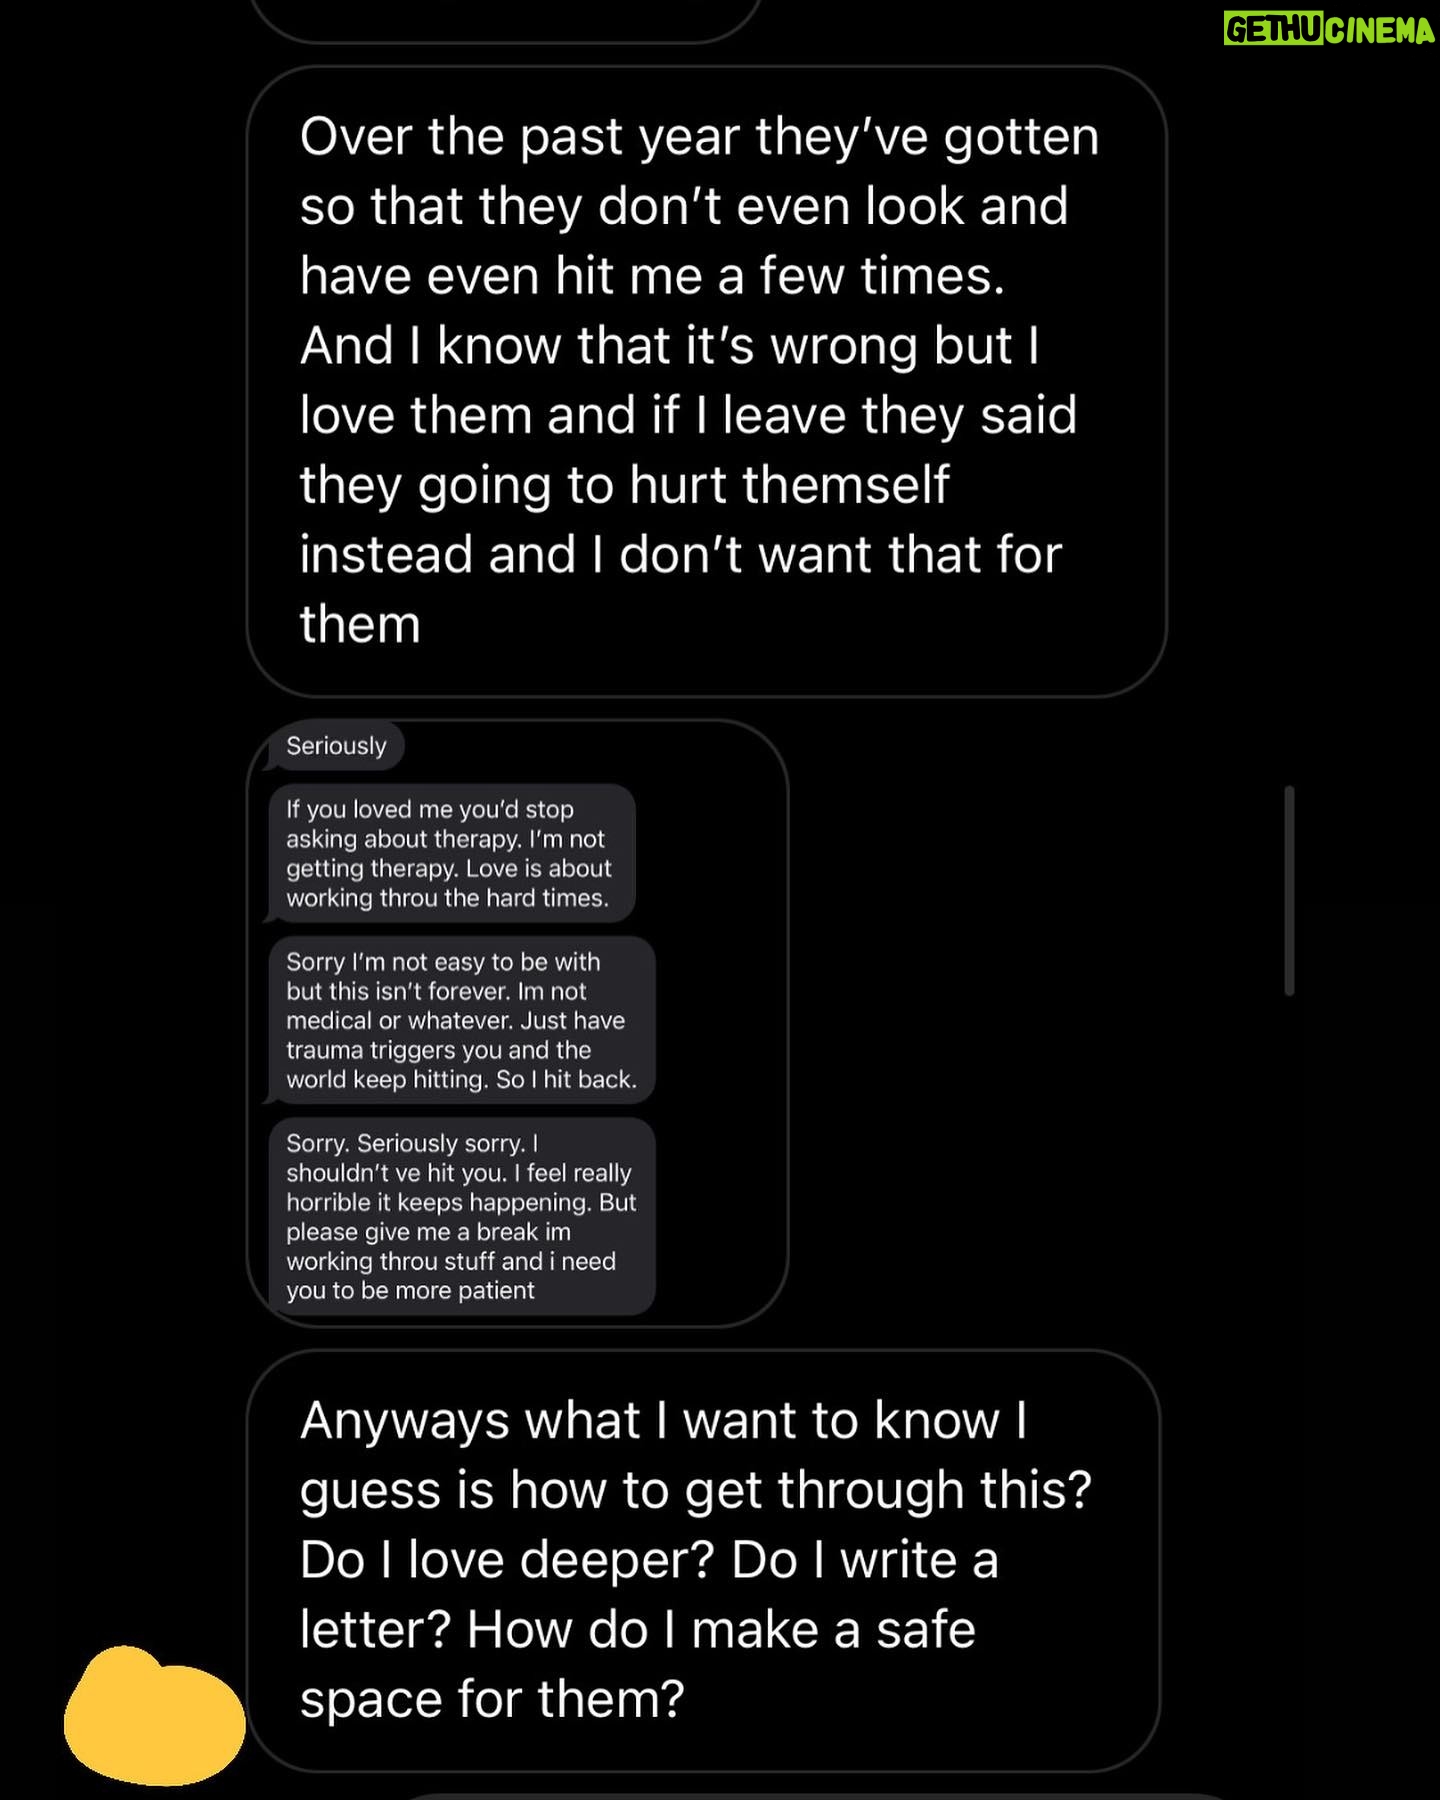Select the 'Over the past year' message bubble

[x=706, y=381]
